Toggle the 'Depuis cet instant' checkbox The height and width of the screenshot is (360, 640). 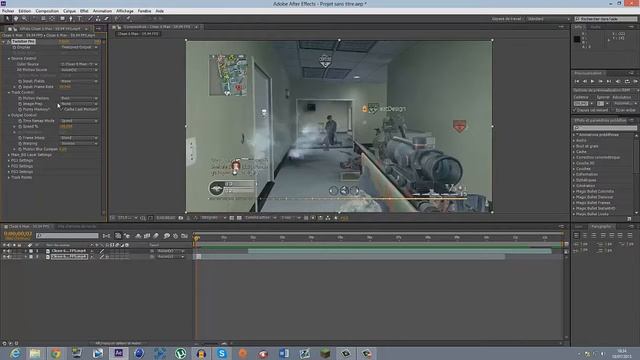tap(575, 110)
